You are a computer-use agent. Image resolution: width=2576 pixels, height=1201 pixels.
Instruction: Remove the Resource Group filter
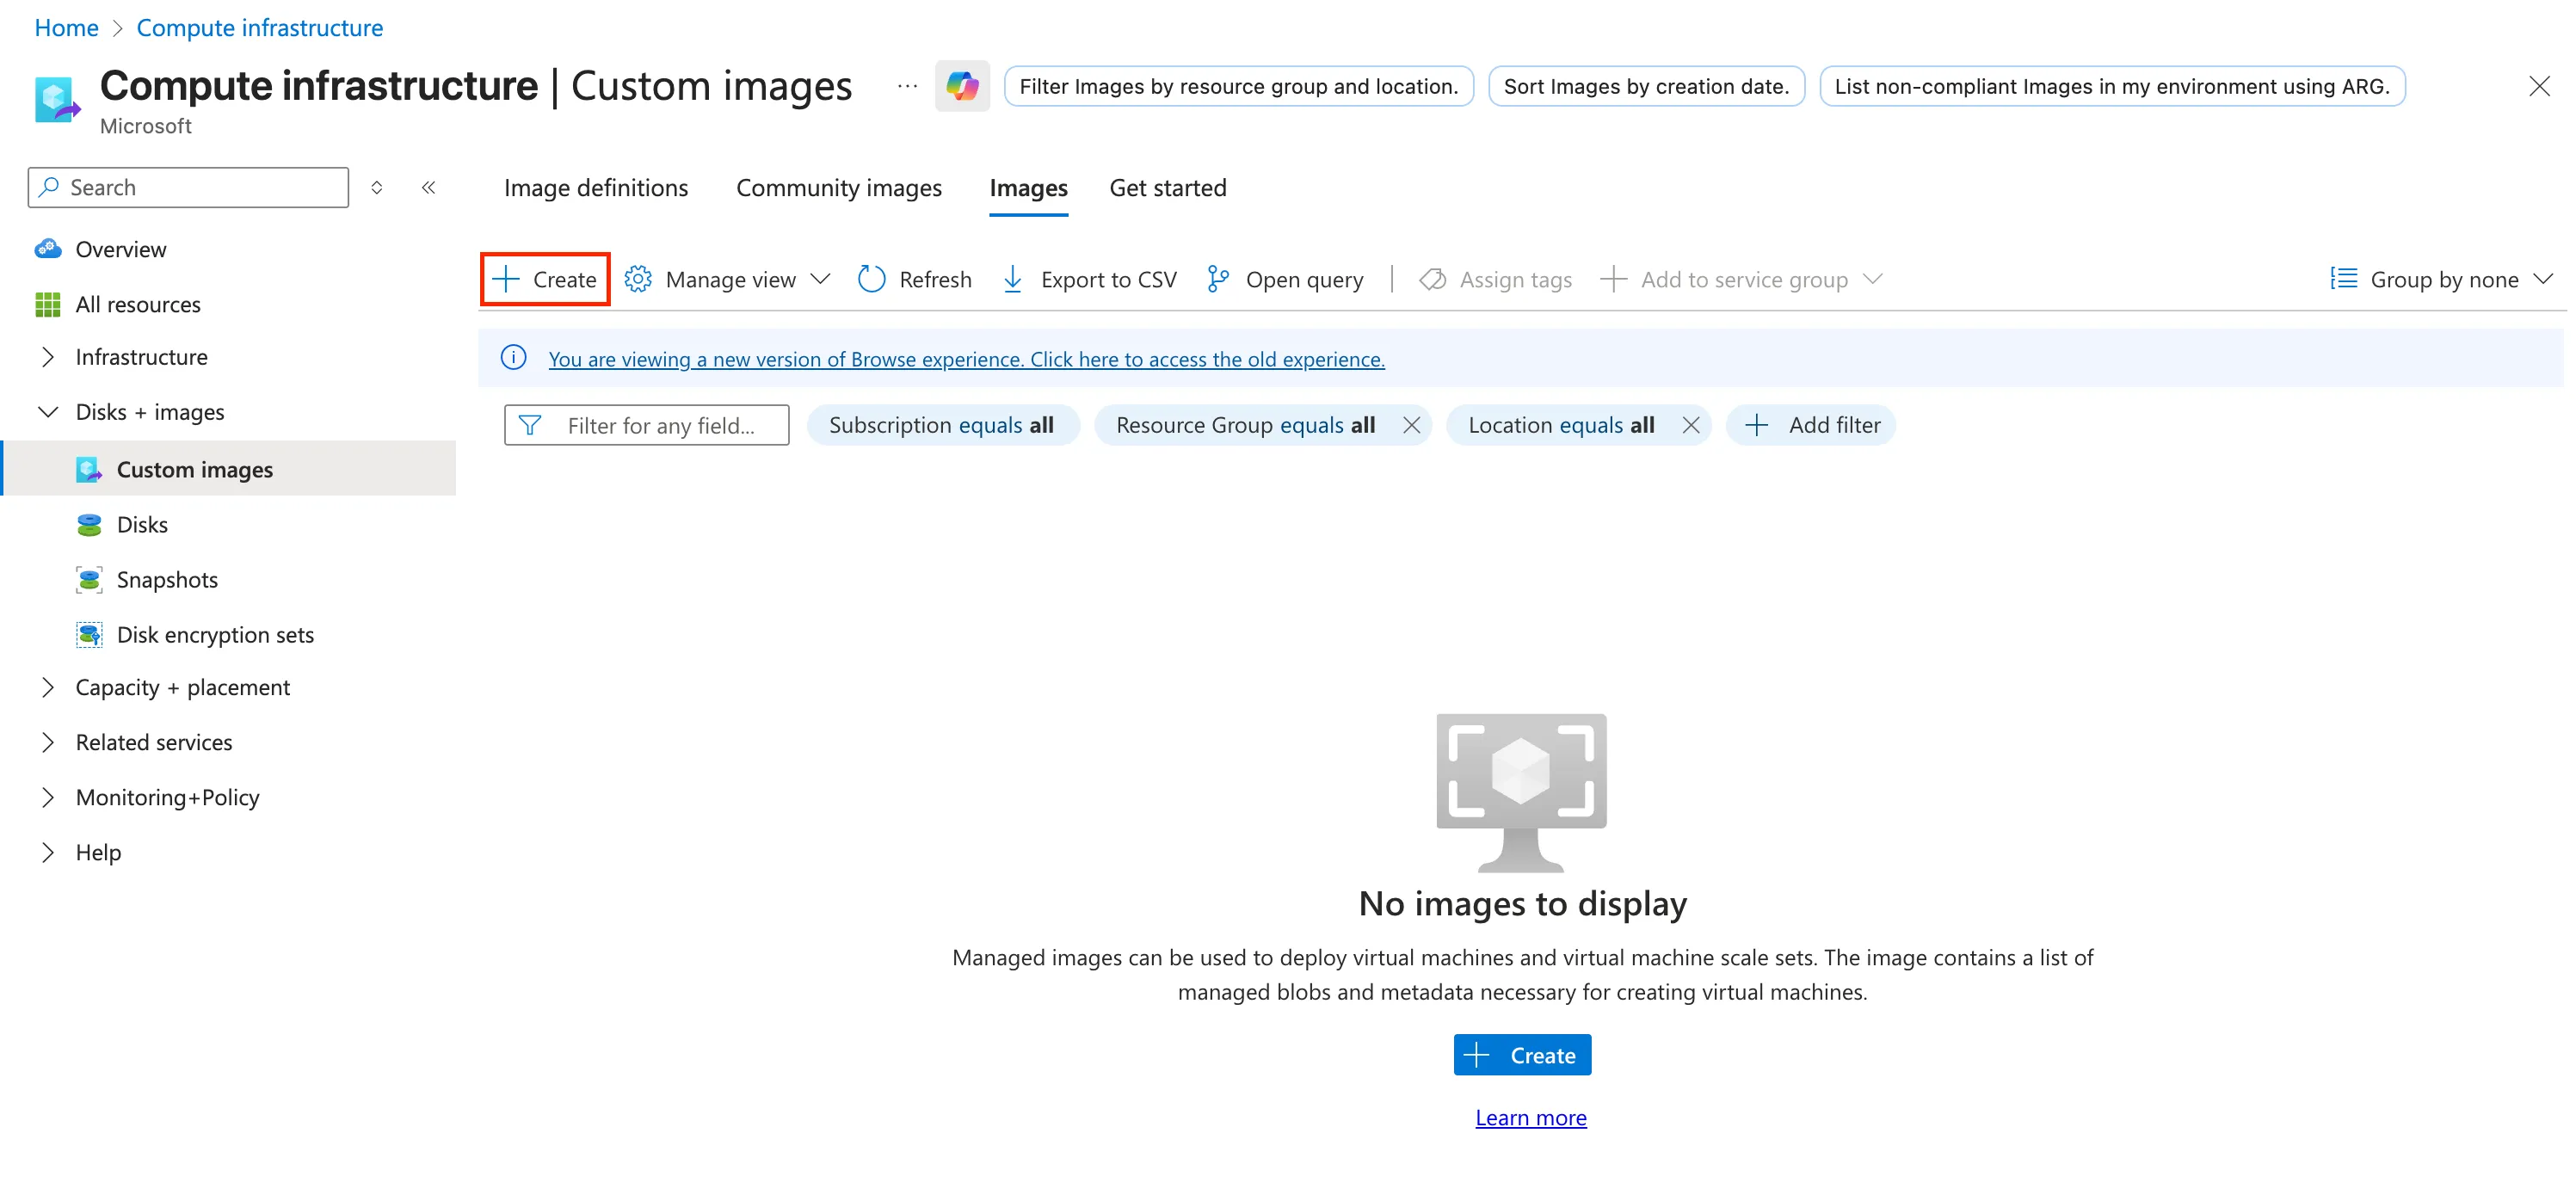pyautogui.click(x=1411, y=424)
